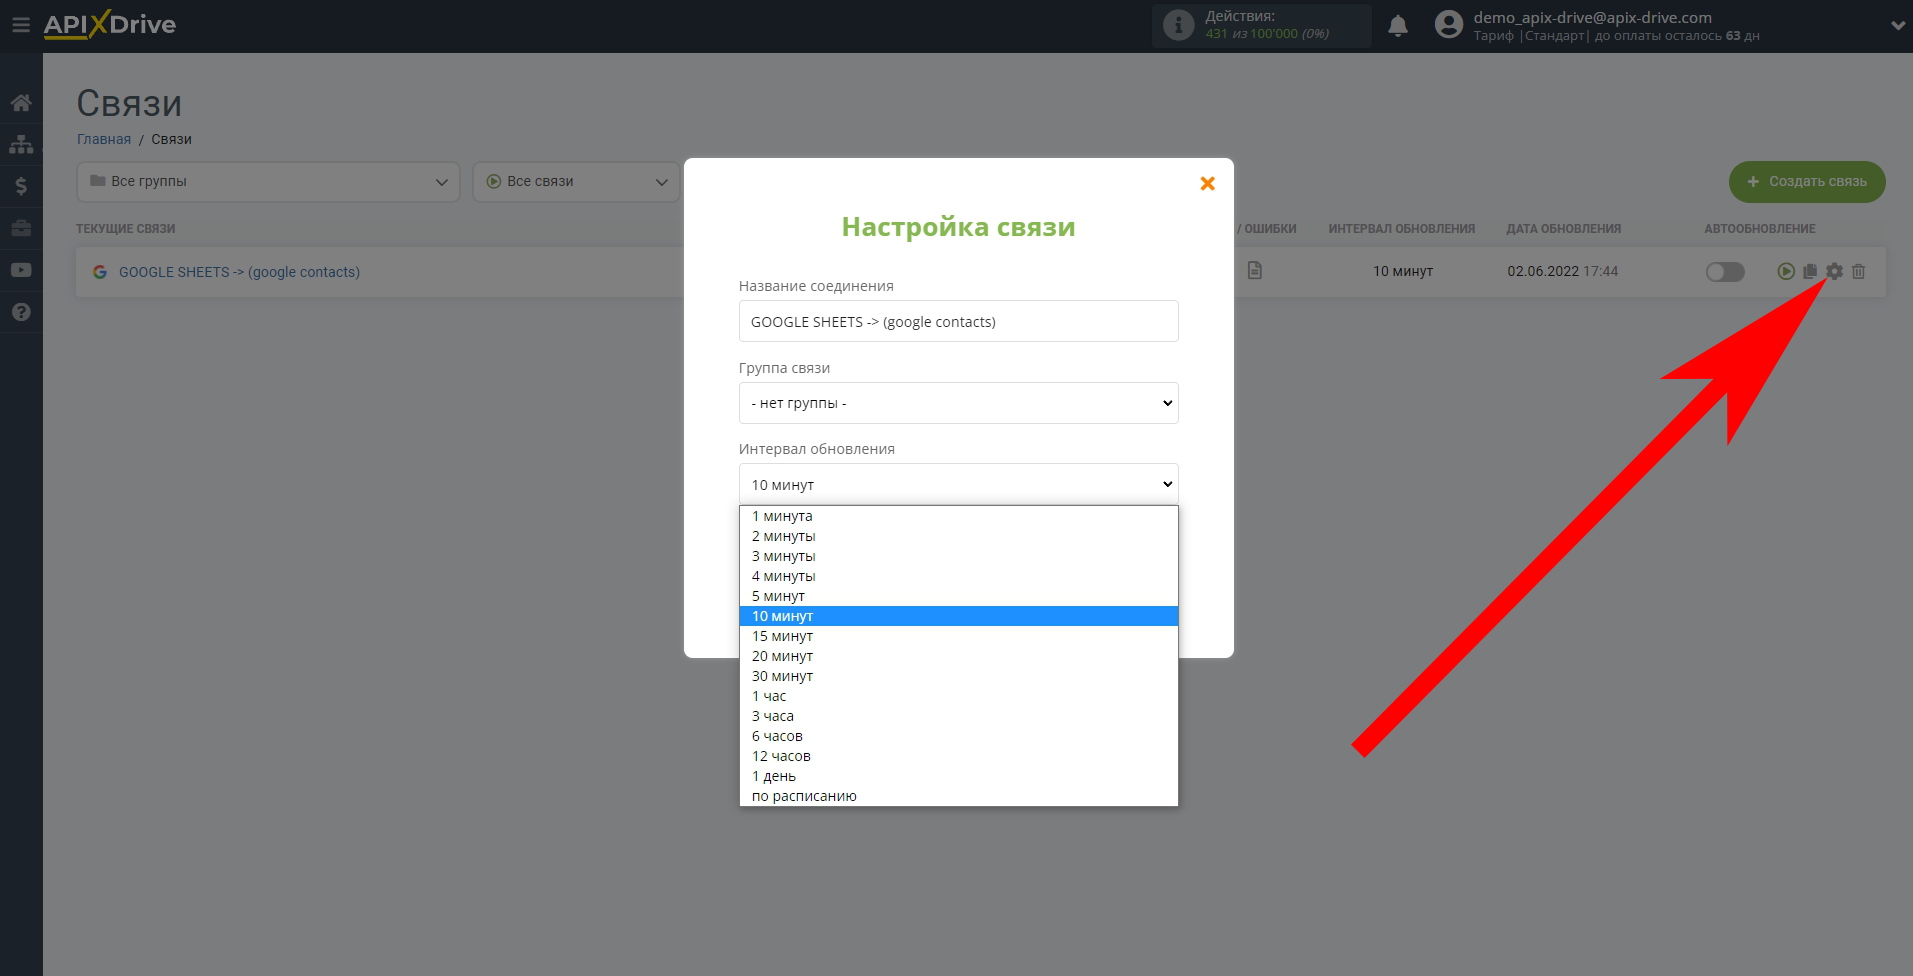Select 1 минута interval option
The height and width of the screenshot is (976, 1913).
point(958,516)
